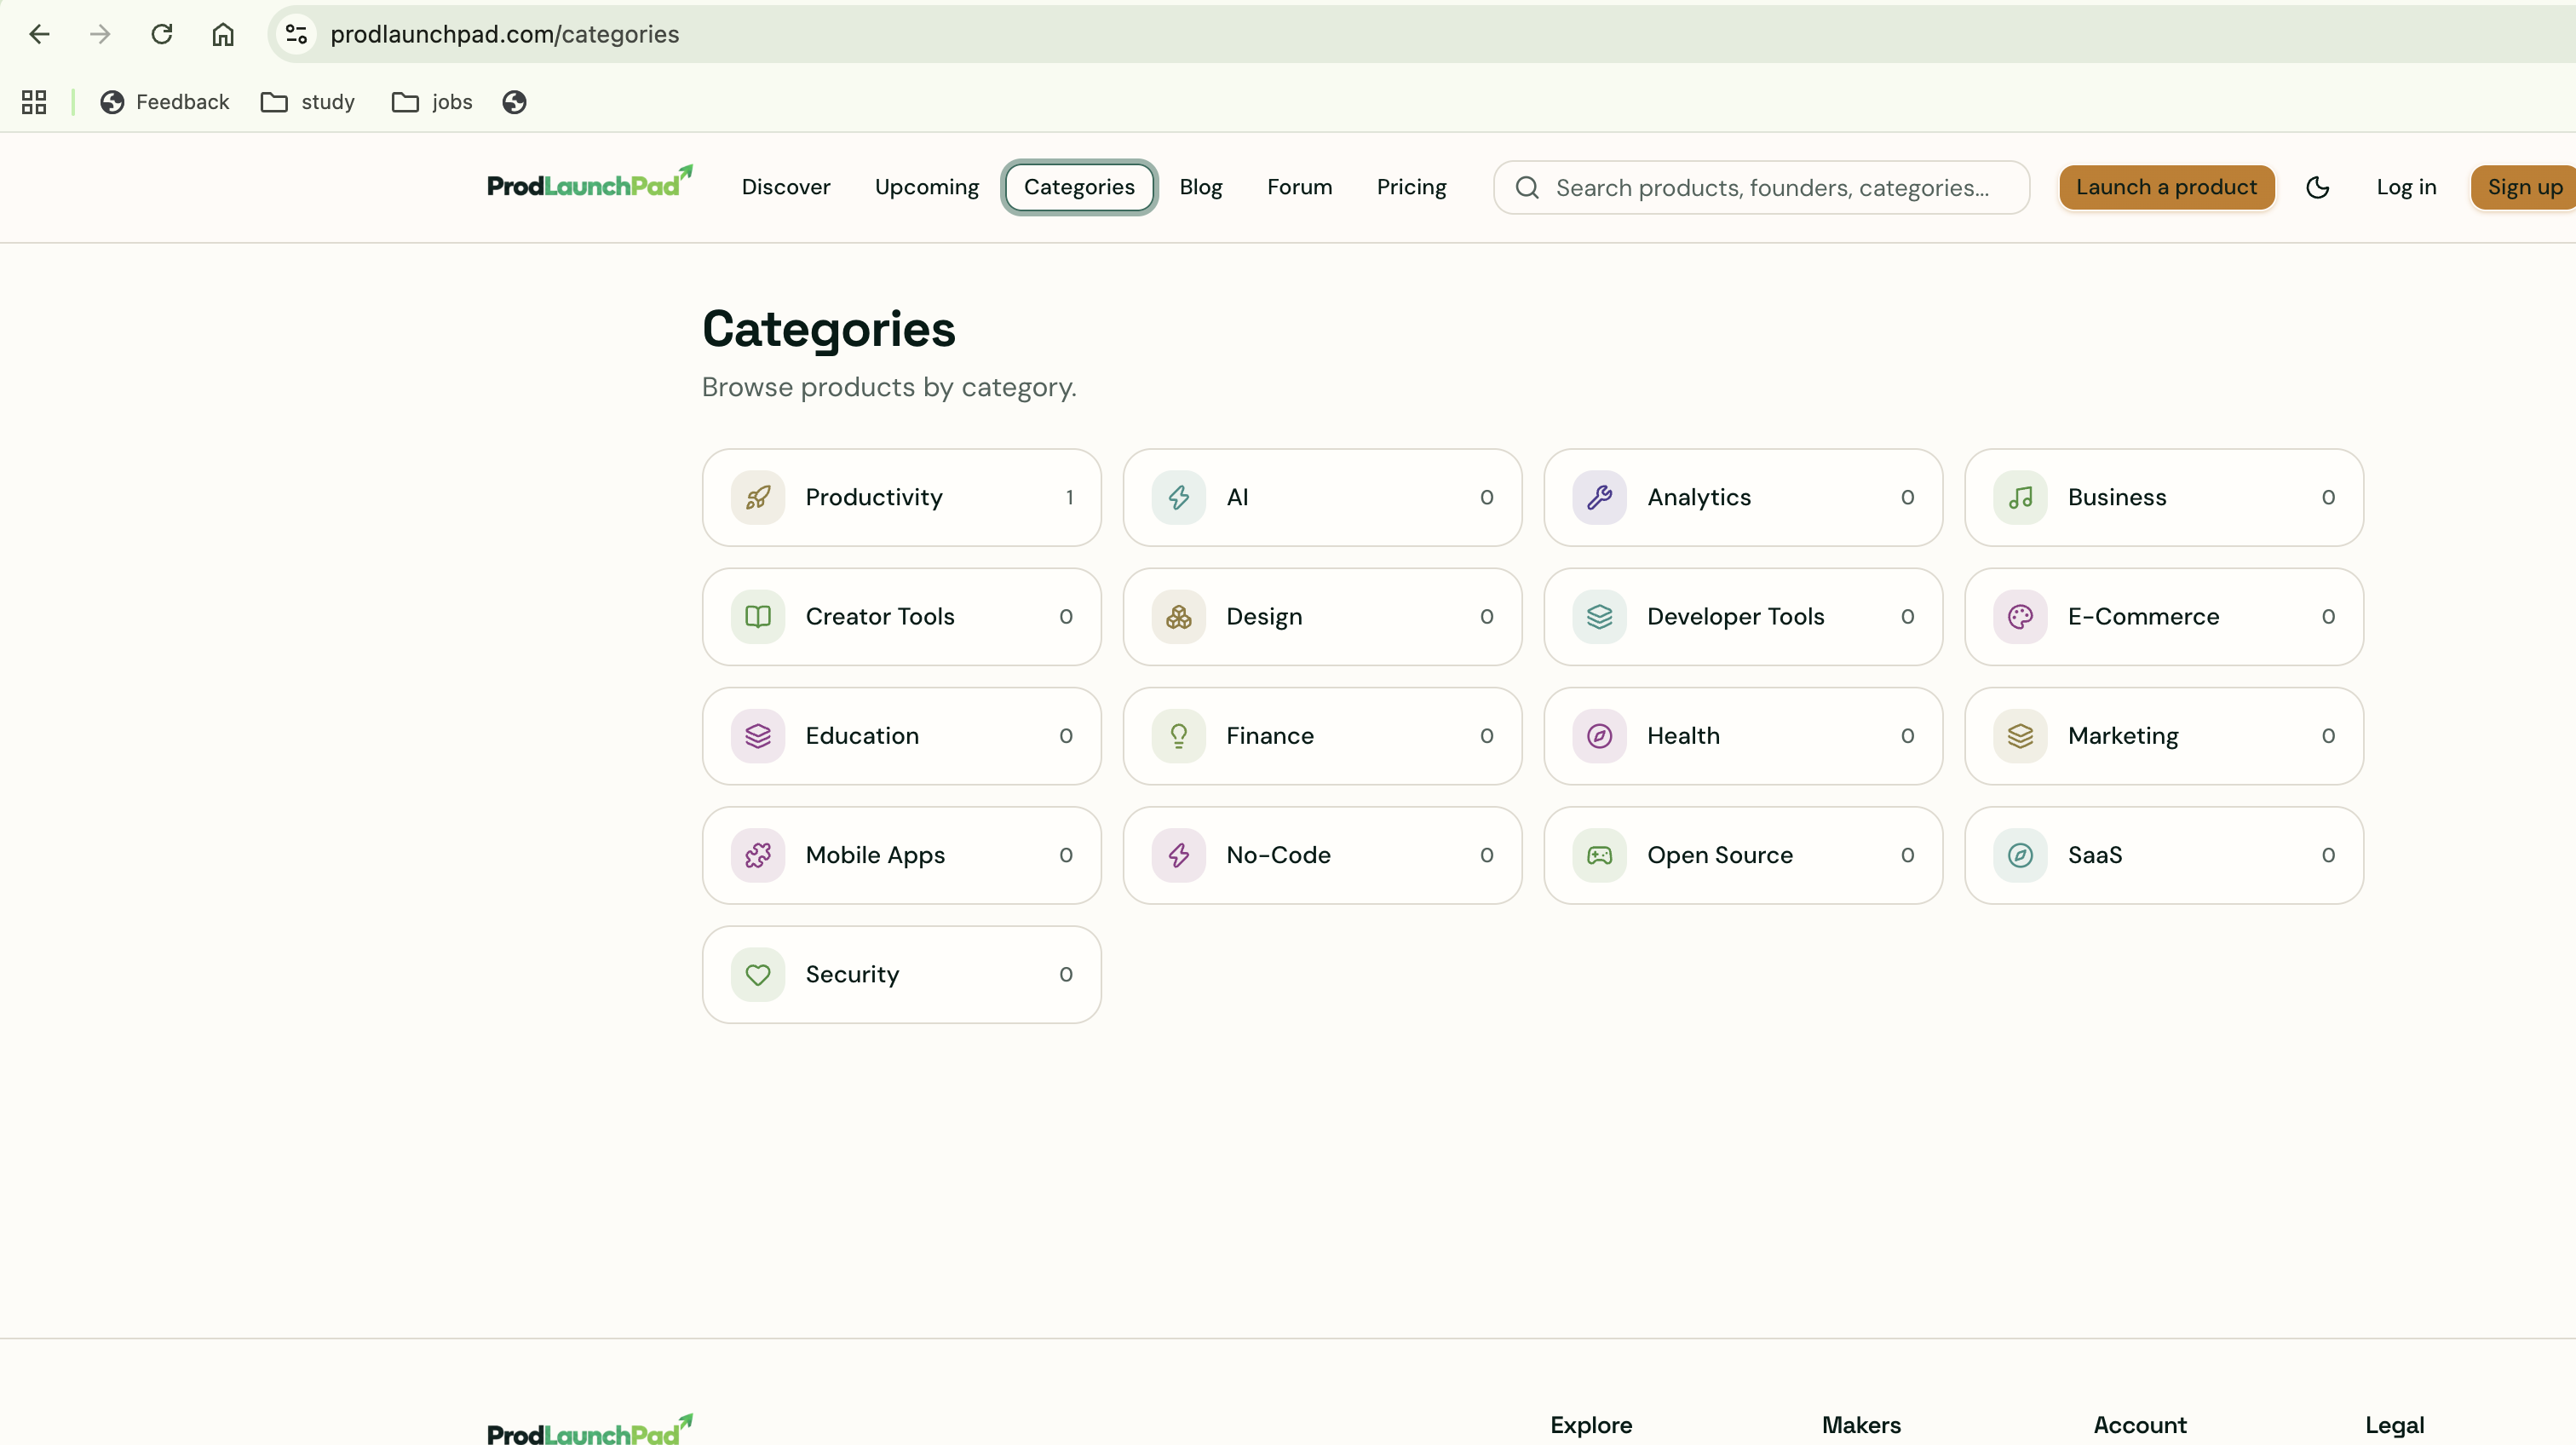Open the browser home page
Image resolution: width=2576 pixels, height=1445 pixels.
coord(223,34)
